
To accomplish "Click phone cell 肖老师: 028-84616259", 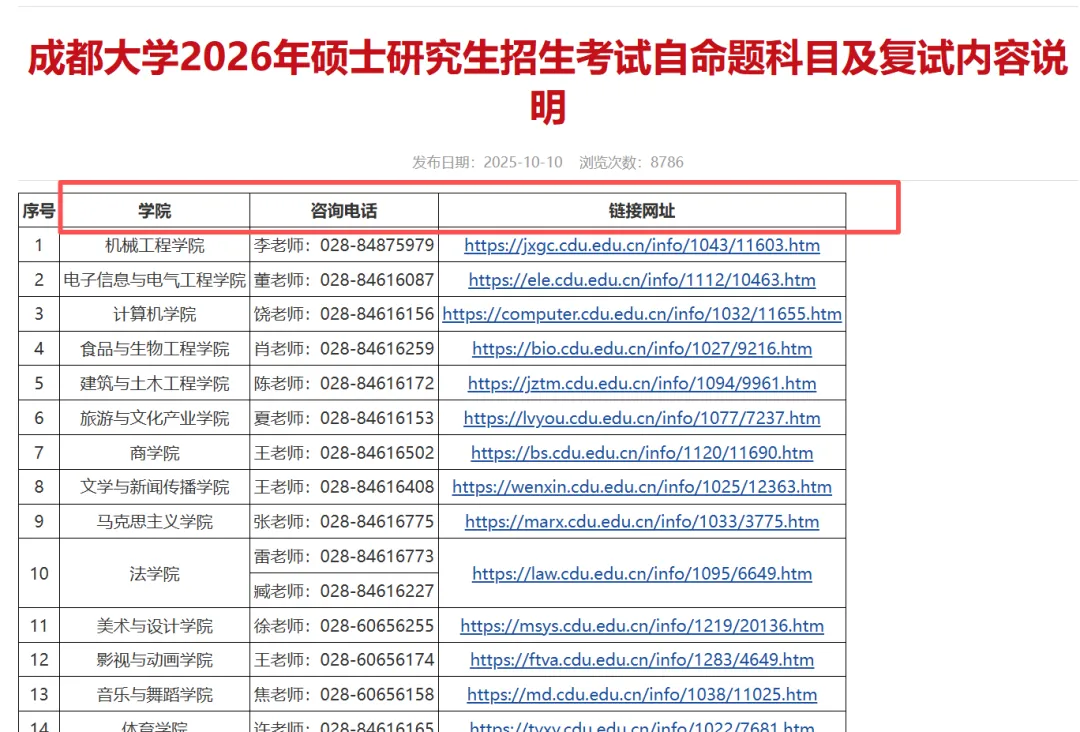I will (x=344, y=348).
